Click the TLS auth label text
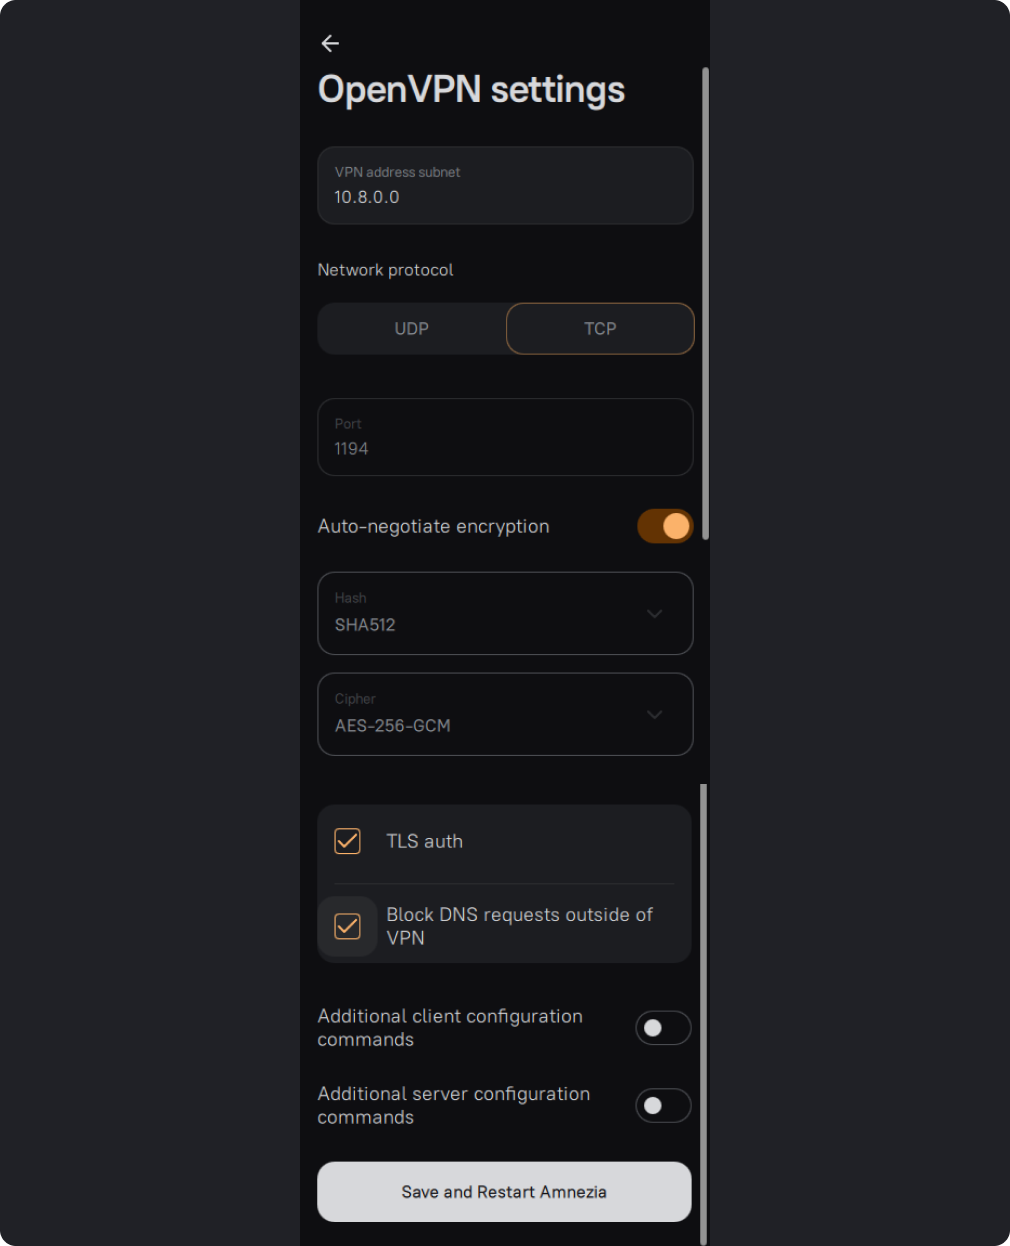The width and height of the screenshot is (1010, 1246). pyautogui.click(x=424, y=841)
